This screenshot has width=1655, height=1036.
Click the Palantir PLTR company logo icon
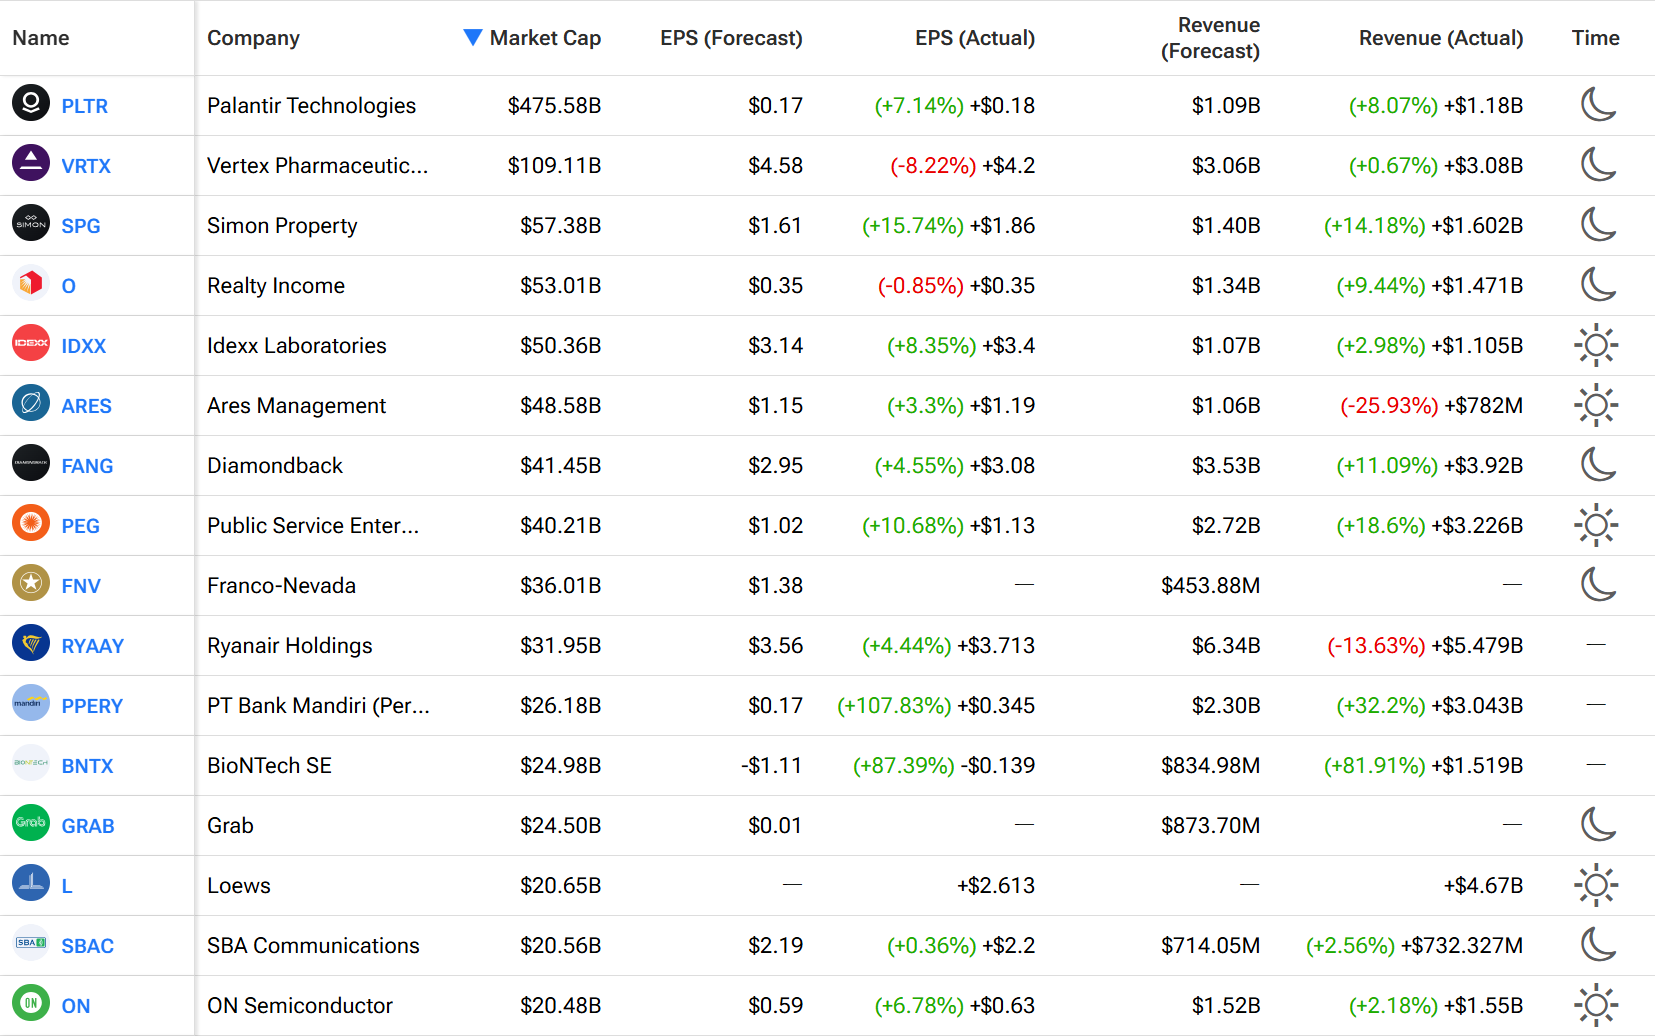coord(31,103)
